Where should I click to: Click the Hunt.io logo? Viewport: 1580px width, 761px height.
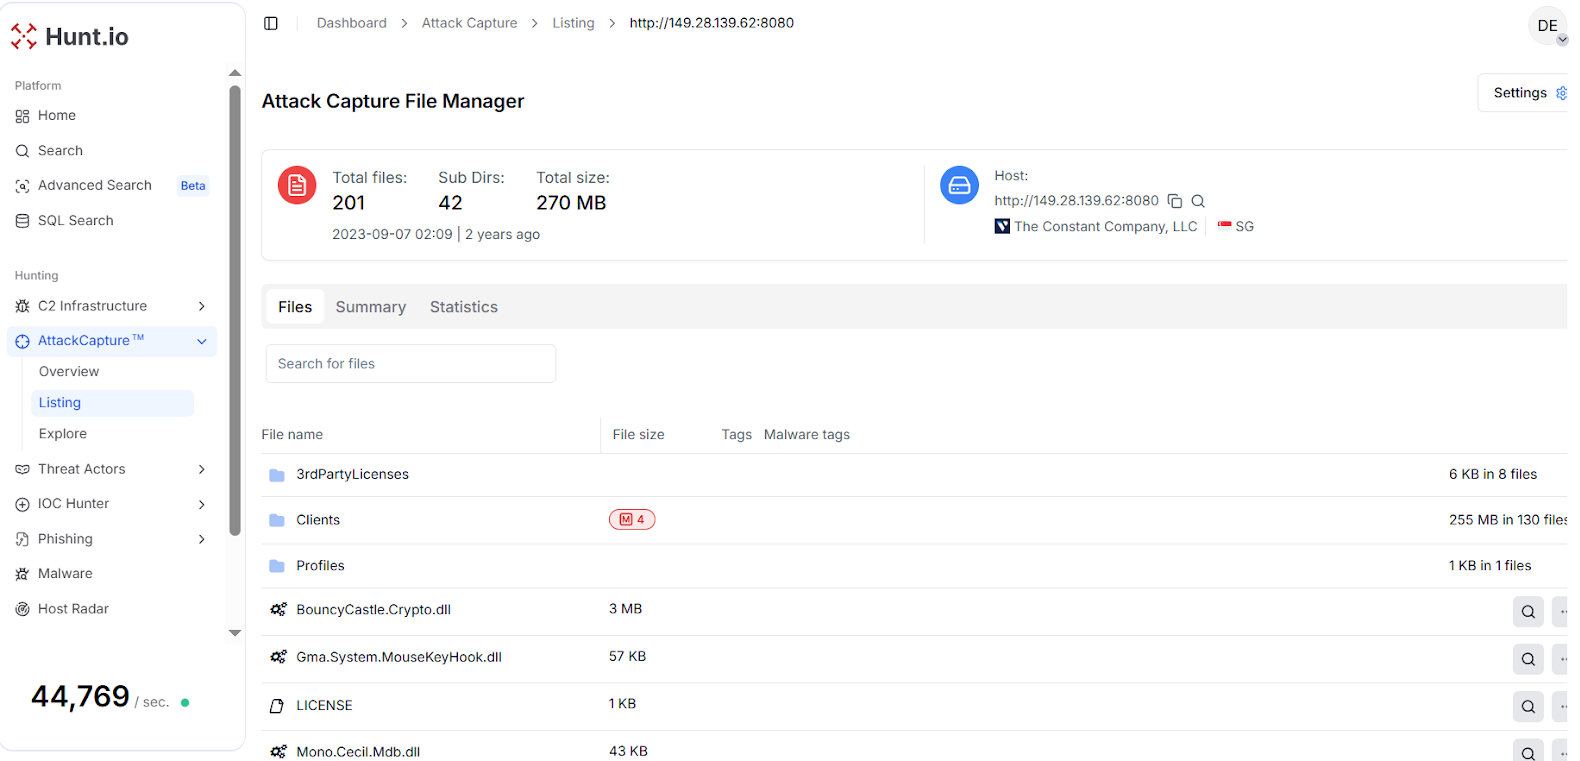click(70, 37)
